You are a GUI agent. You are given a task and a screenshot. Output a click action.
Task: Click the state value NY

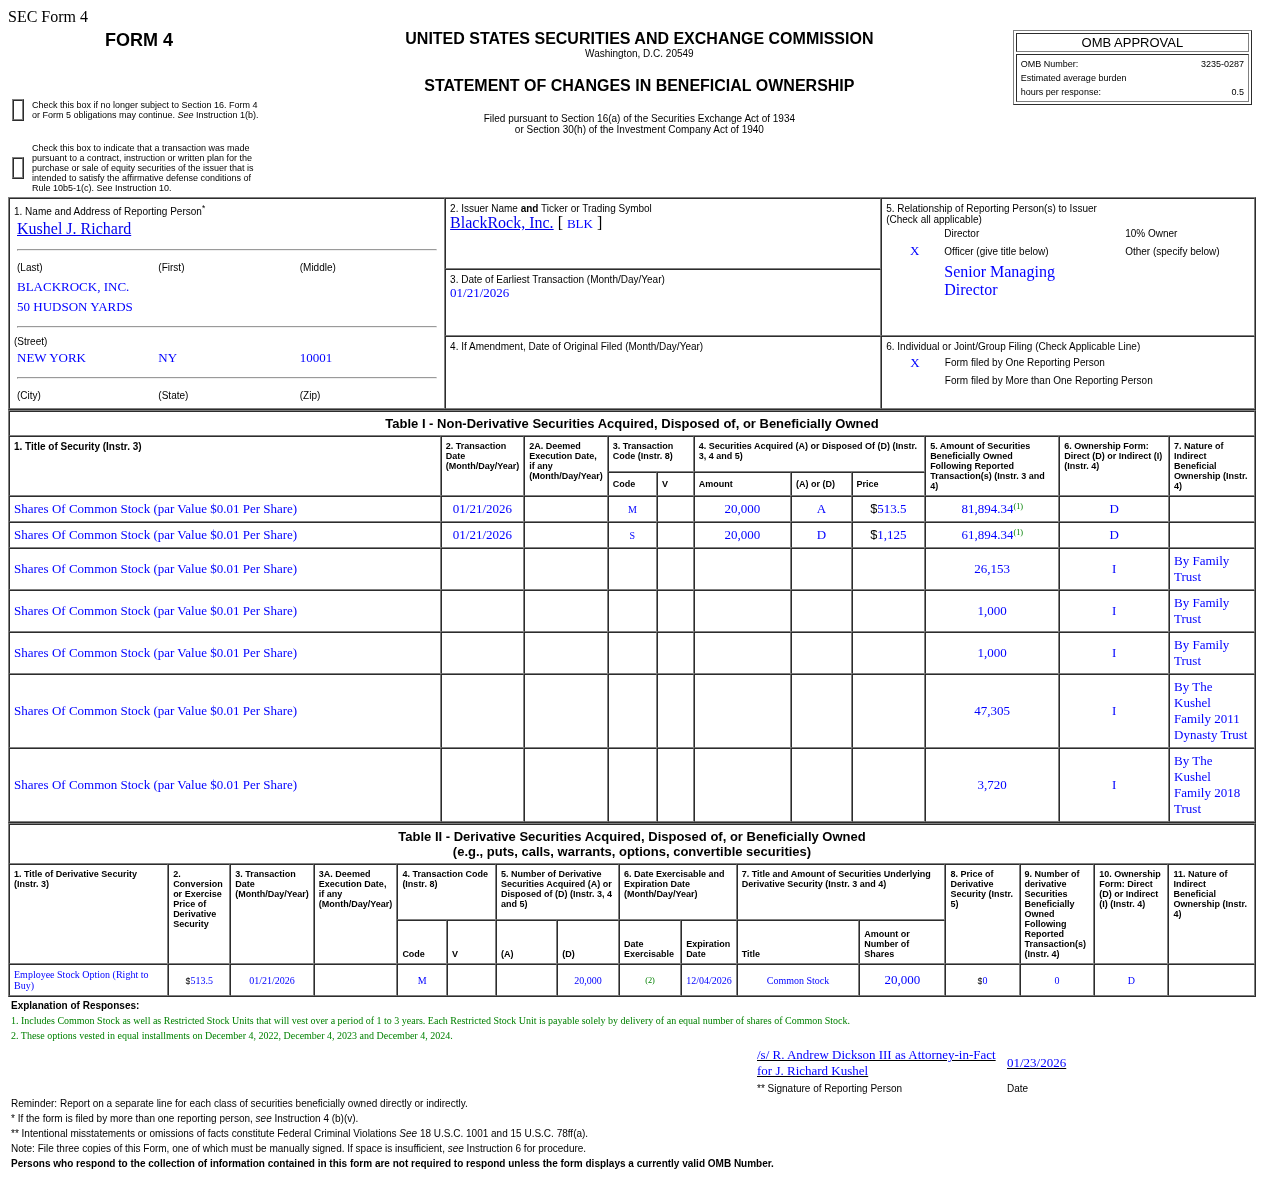pyautogui.click(x=167, y=358)
